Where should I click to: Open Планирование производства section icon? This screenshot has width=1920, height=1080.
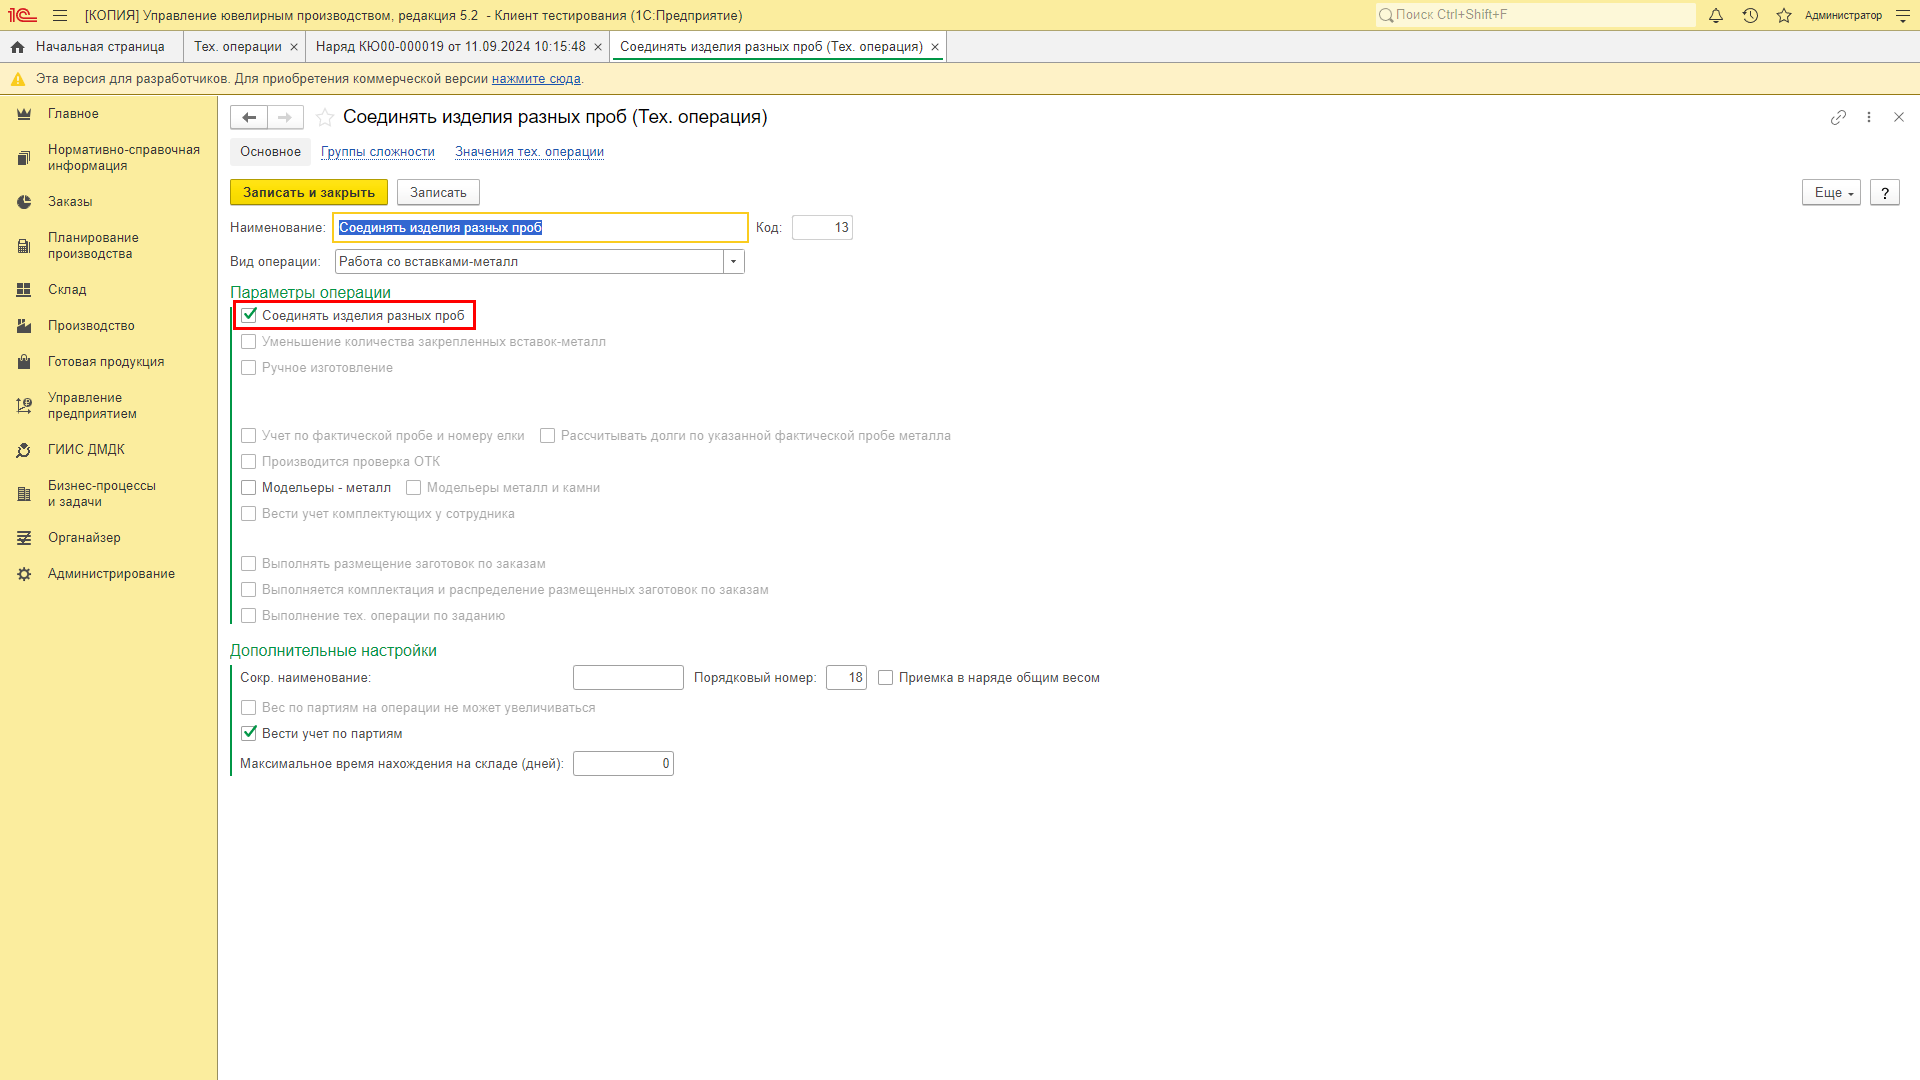[x=24, y=246]
